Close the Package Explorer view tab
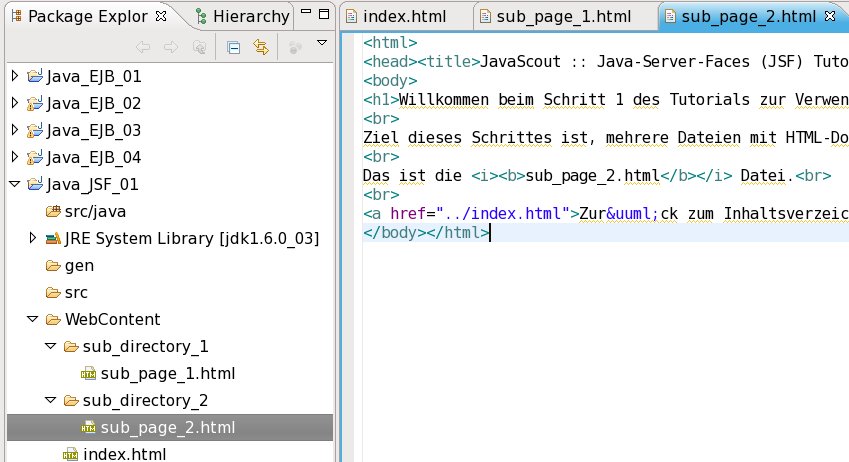Viewport: 849px width, 462px height. [161, 16]
